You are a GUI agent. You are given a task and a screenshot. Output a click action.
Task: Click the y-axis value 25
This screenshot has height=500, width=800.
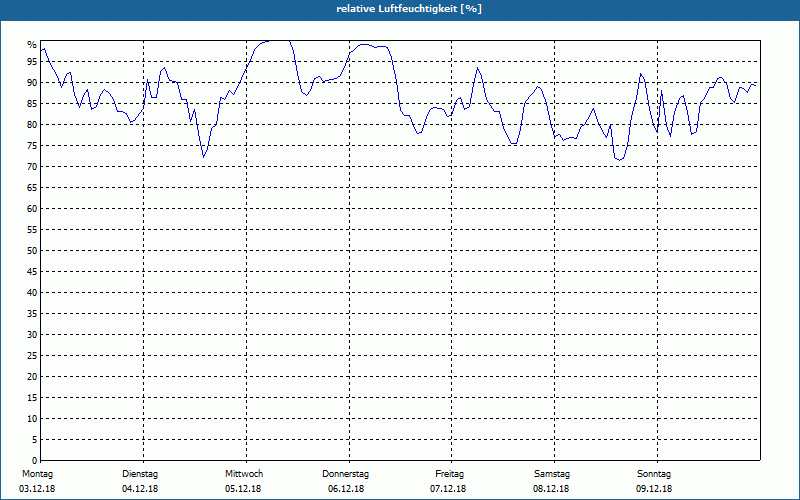[32, 356]
